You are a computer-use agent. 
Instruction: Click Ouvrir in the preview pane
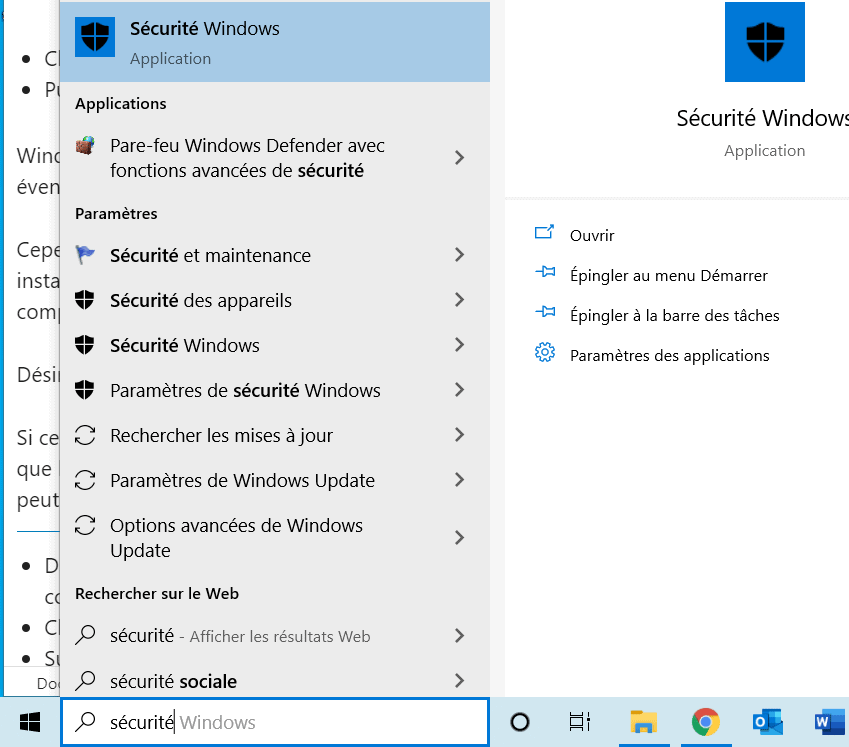(x=592, y=235)
